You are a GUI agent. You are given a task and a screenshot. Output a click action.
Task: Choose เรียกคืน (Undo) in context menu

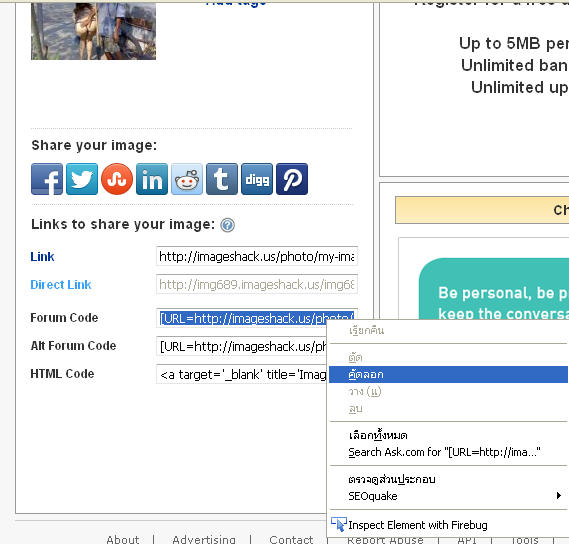pos(448,331)
